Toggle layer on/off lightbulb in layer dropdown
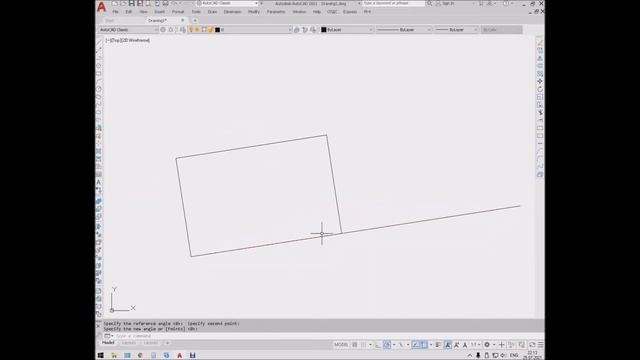Screen dimensions: 640x360 [x=191, y=30]
